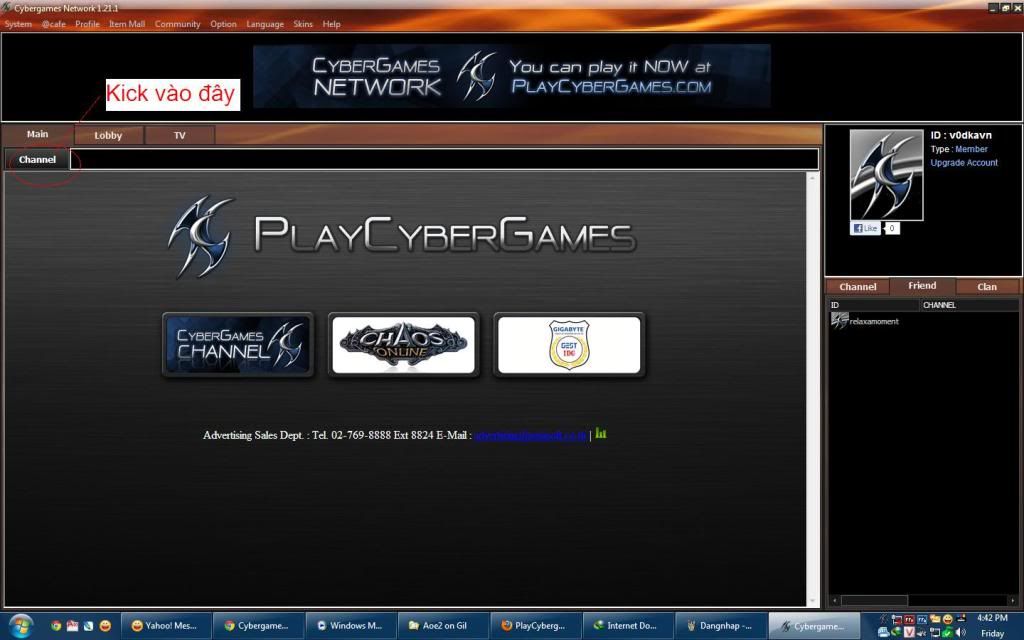Screen dimensions: 1024x640
Task: Switch to Dangnhap taskbar window
Action: [x=720, y=626]
